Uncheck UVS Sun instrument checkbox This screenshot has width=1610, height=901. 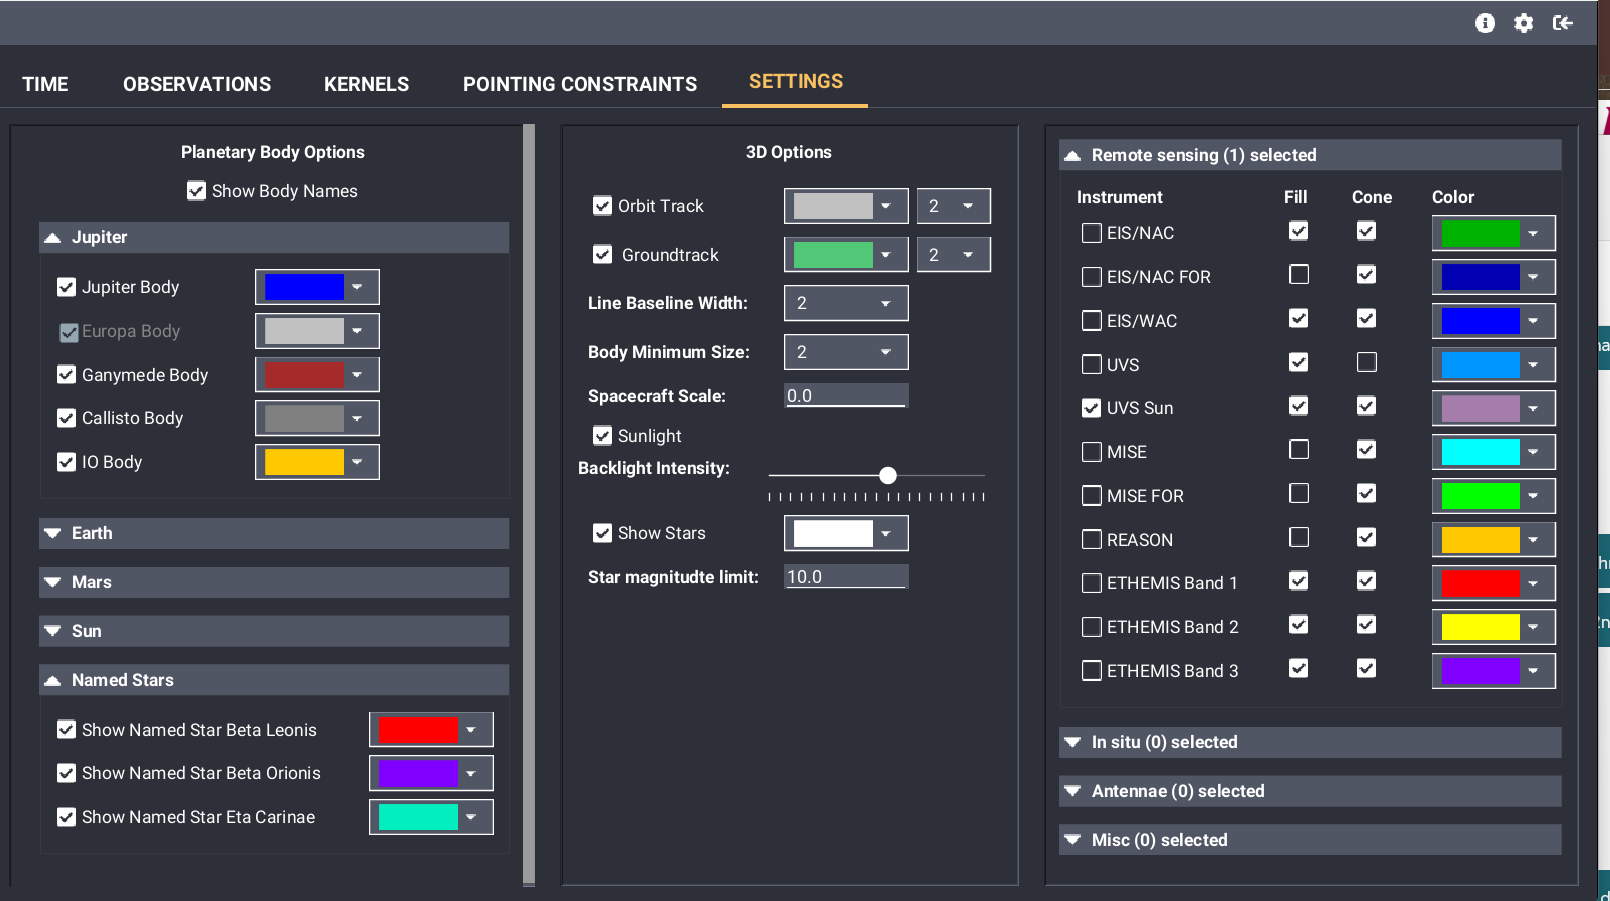(x=1092, y=408)
